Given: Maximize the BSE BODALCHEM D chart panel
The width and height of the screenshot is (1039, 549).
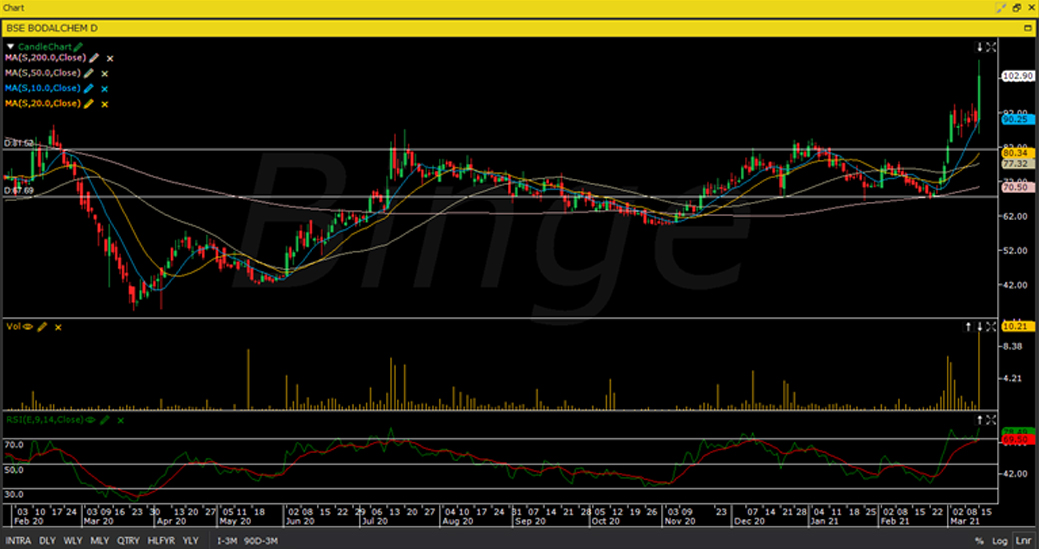Looking at the screenshot, I should click(1028, 28).
